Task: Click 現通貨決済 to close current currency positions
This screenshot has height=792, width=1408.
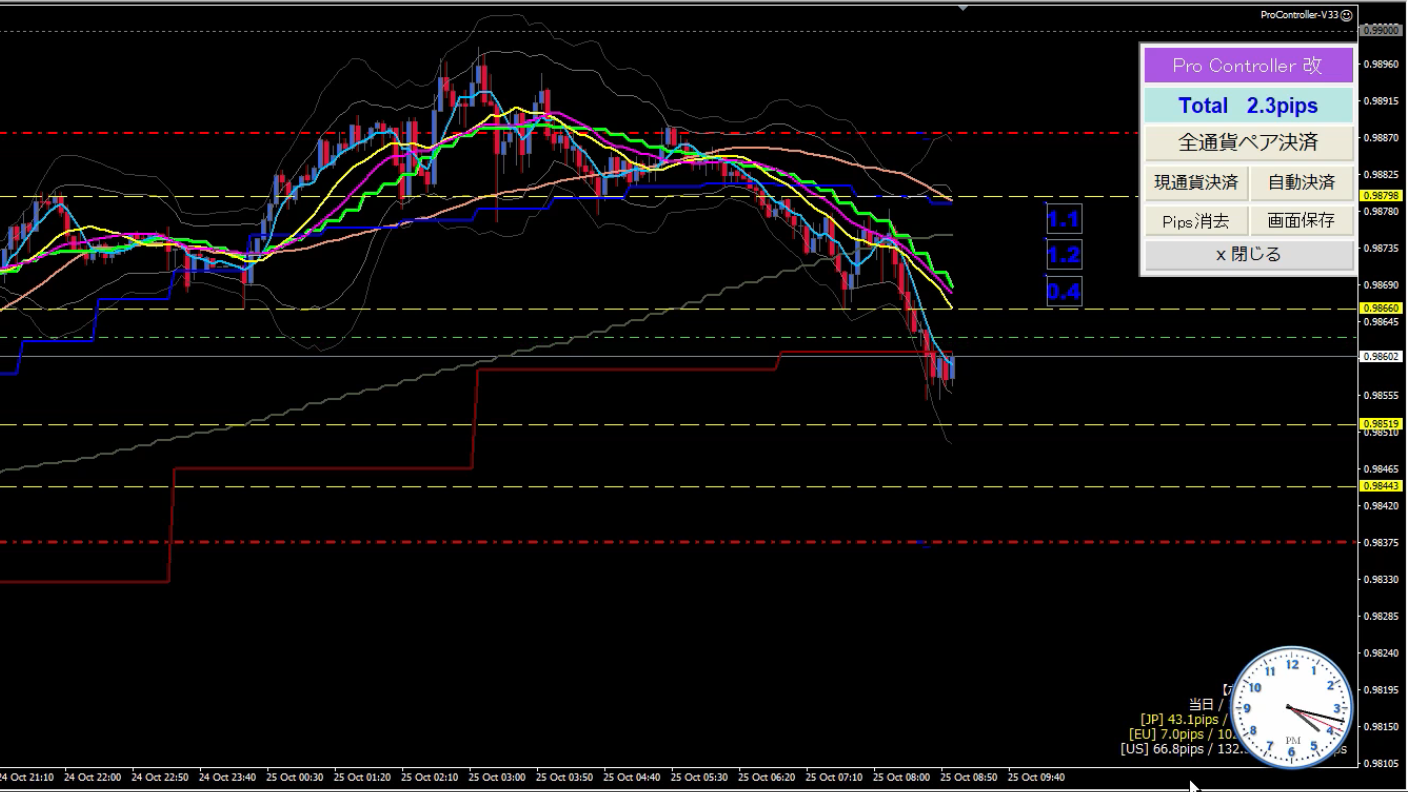Action: pos(1196,183)
